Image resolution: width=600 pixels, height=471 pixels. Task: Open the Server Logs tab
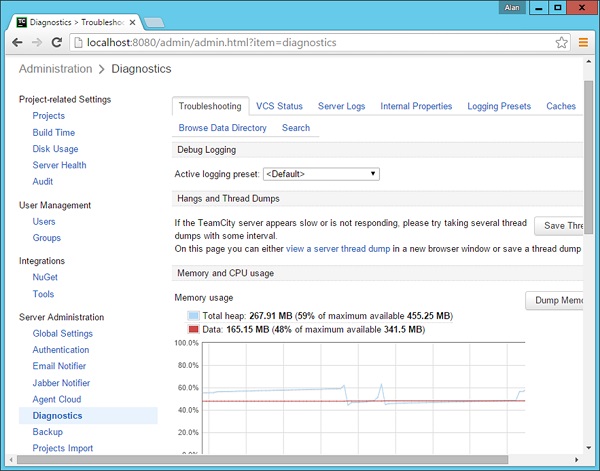(x=341, y=106)
